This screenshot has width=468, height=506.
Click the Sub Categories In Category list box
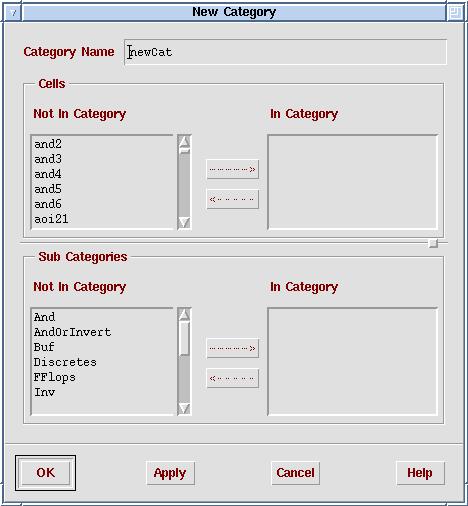tap(353, 362)
